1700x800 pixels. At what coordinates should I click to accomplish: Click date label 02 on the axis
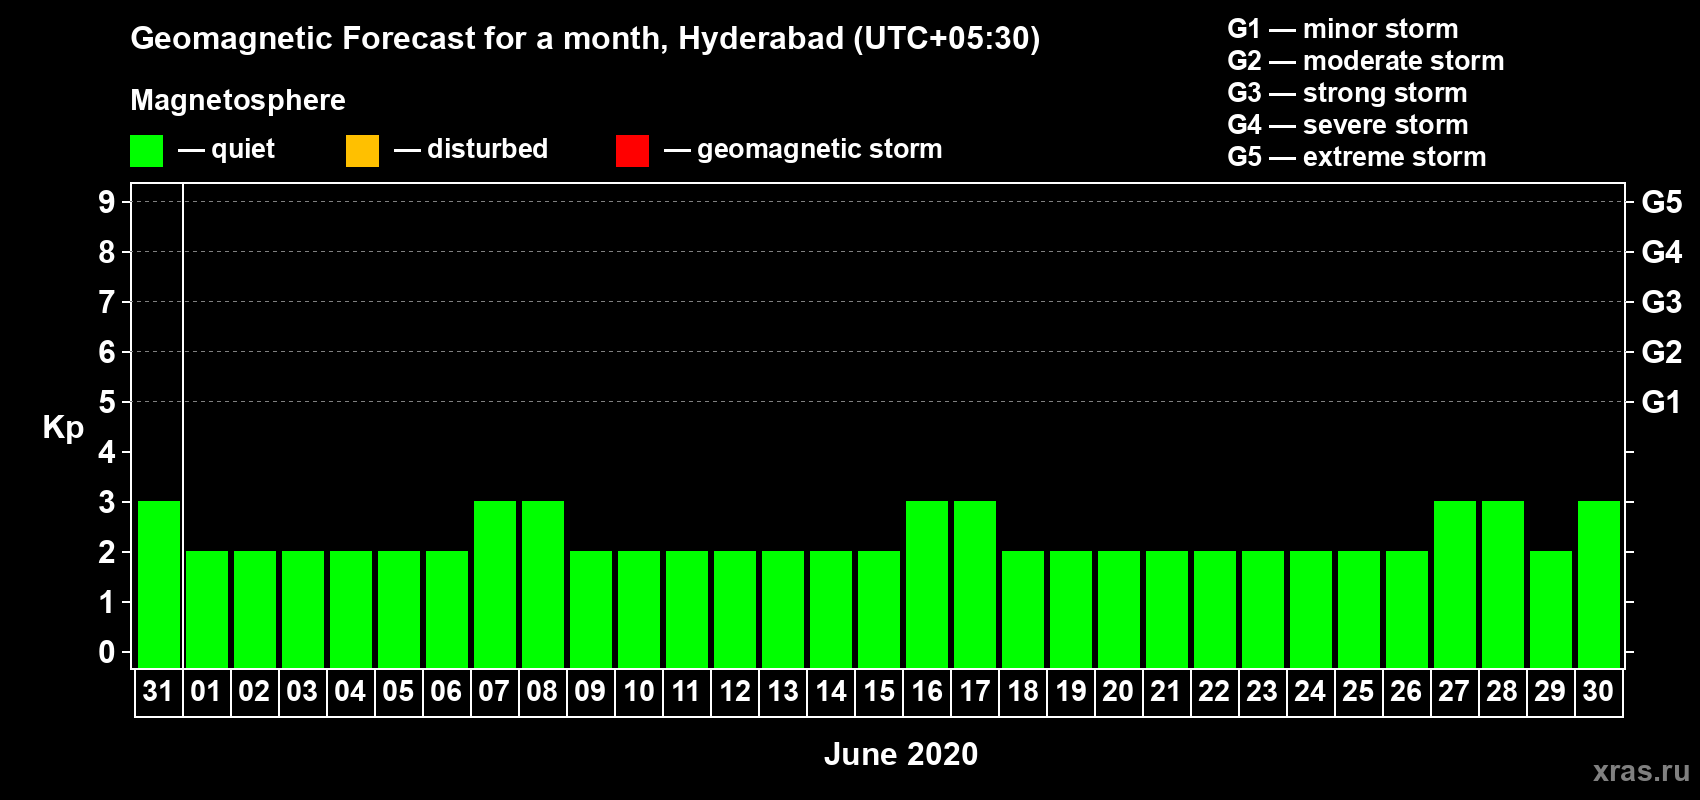click(x=254, y=691)
